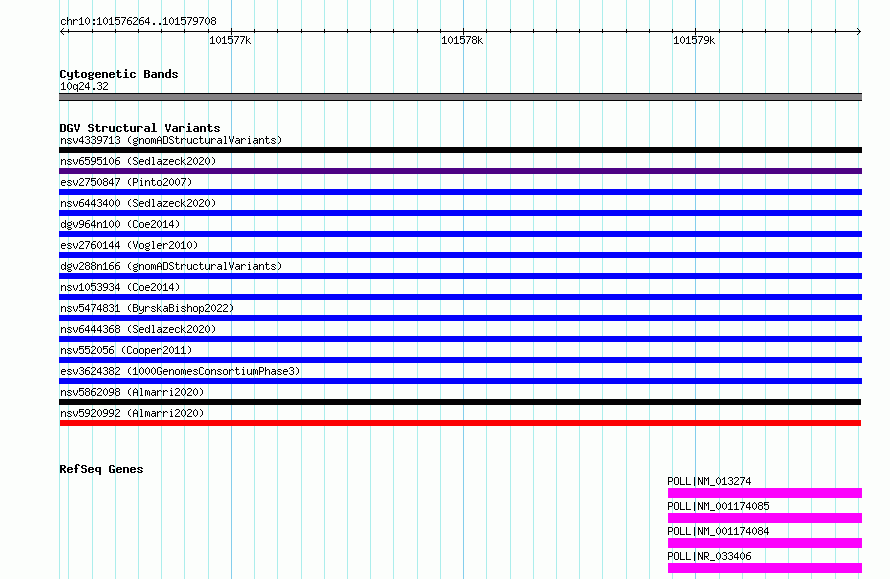Open variant esv2760144 (Vogler2010) label
This screenshot has height=579, width=890.
(129, 245)
